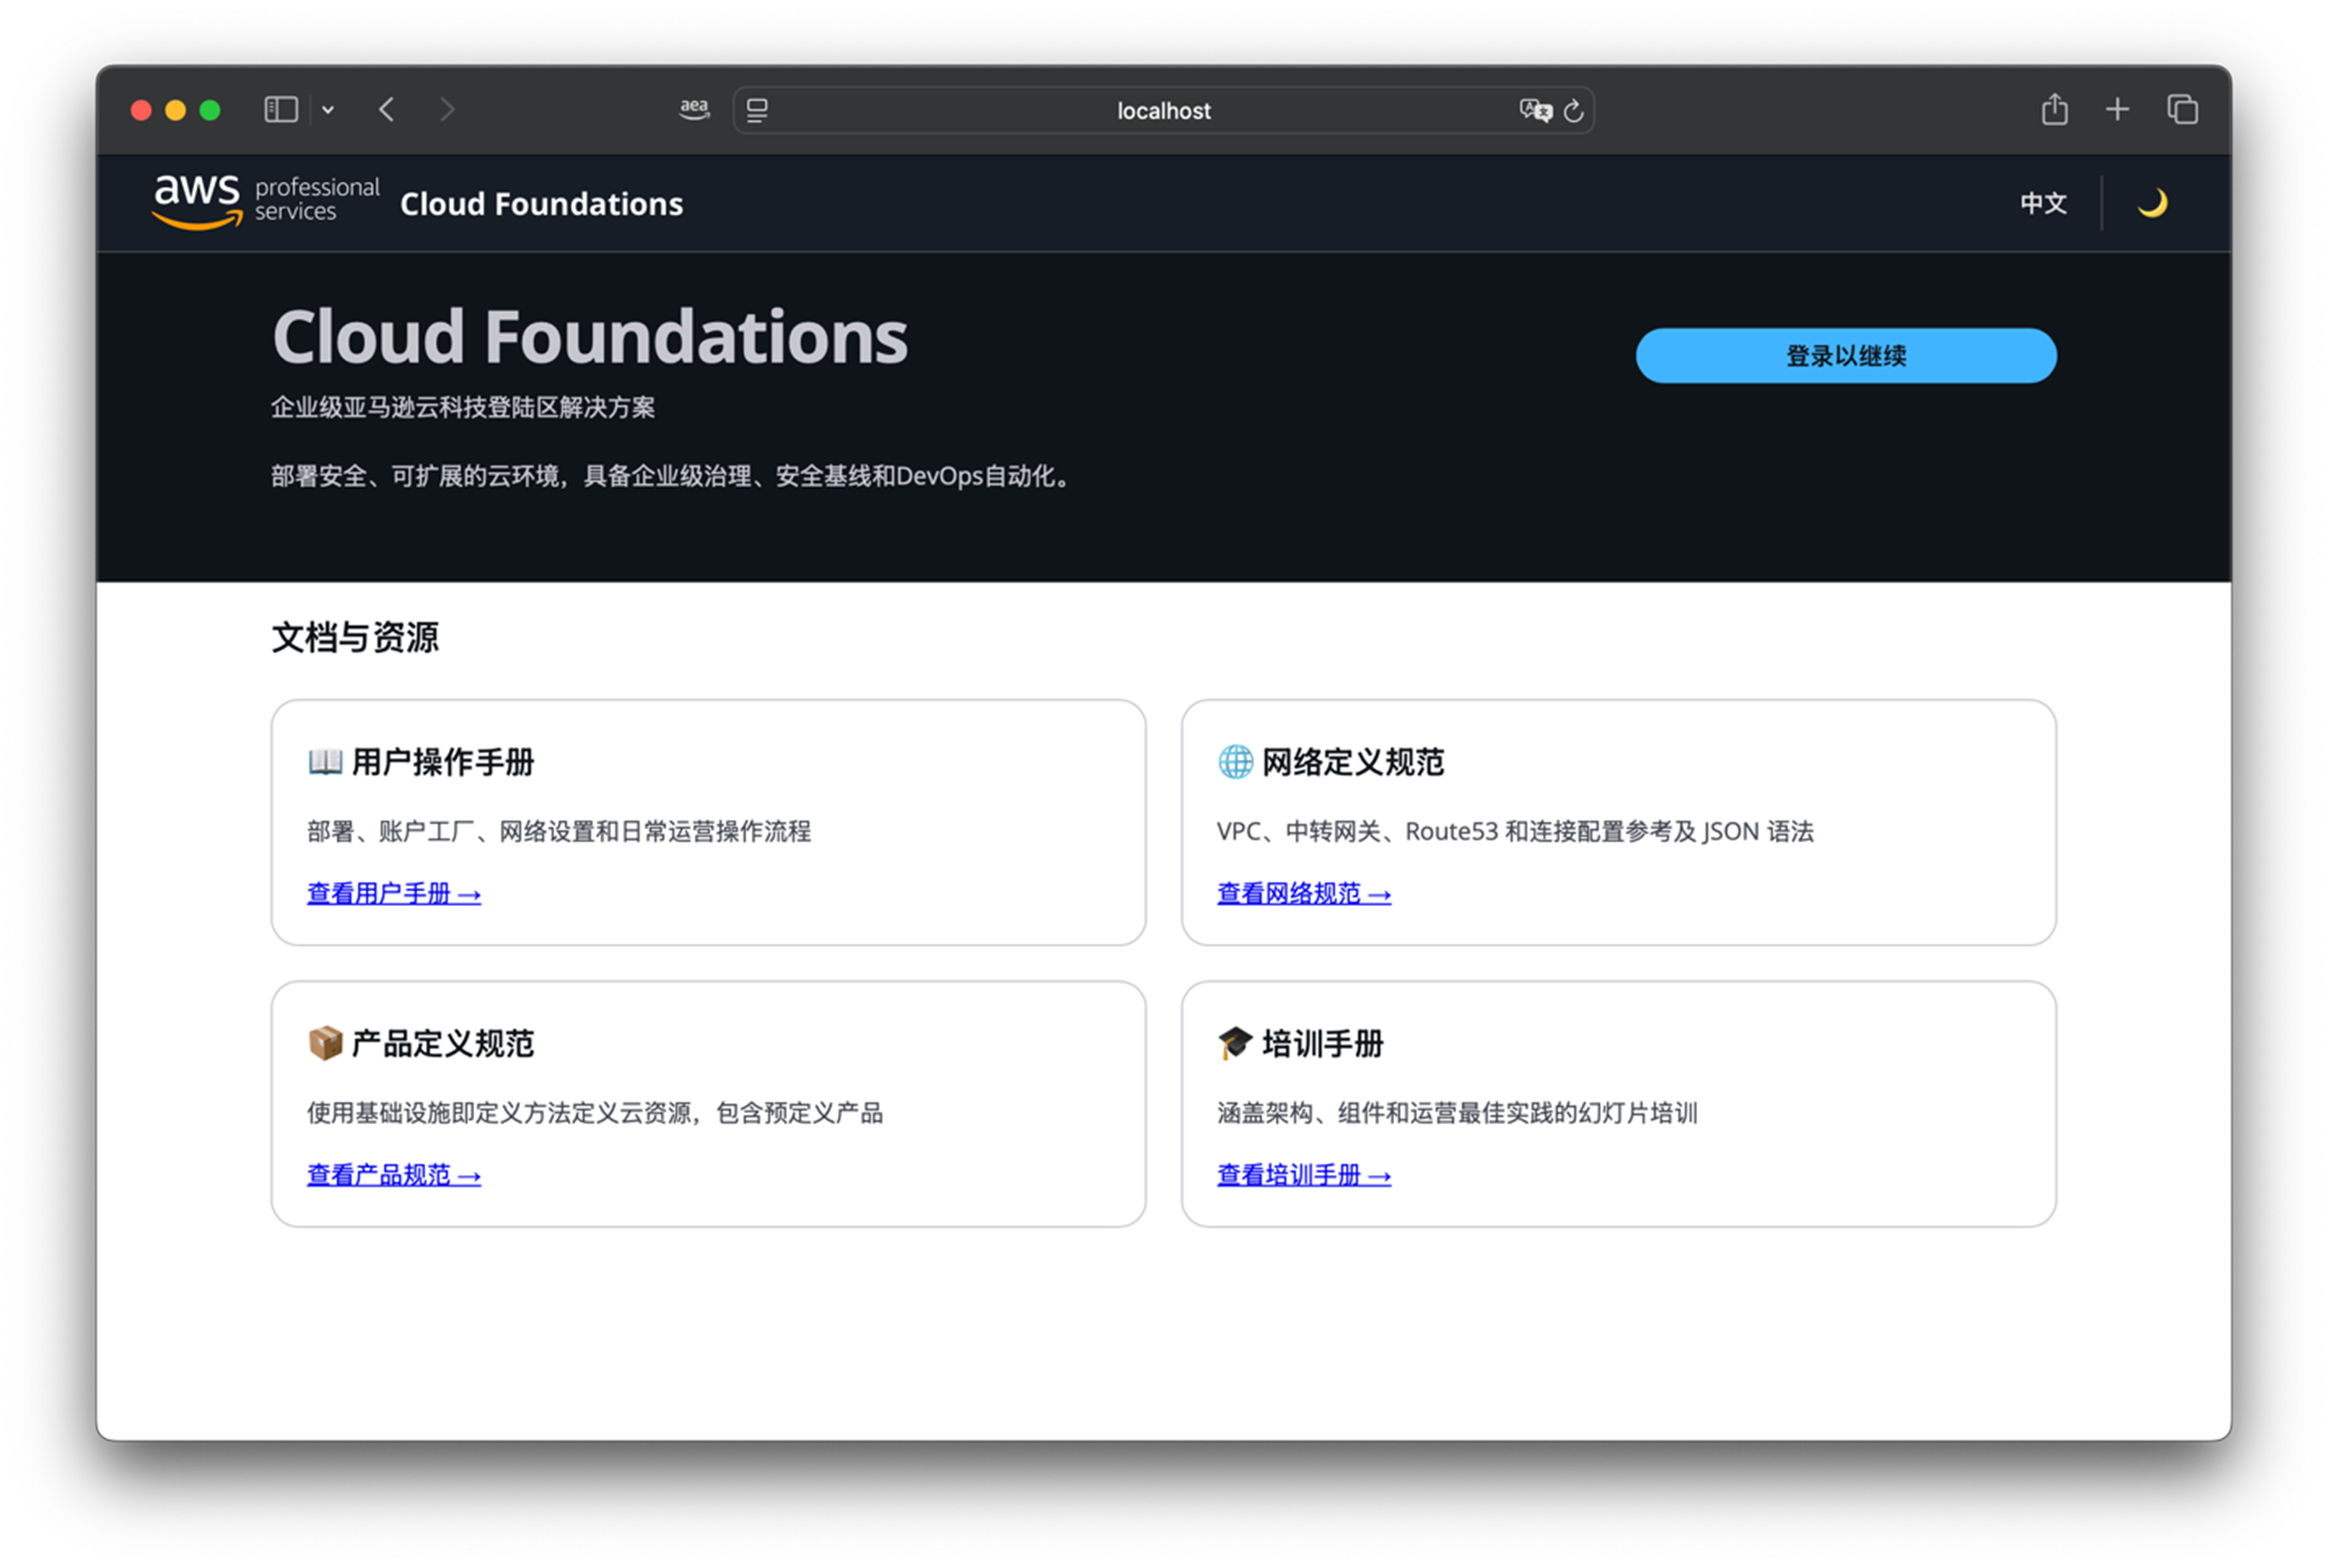
Task: Toggle dark mode moon icon
Action: (2152, 203)
